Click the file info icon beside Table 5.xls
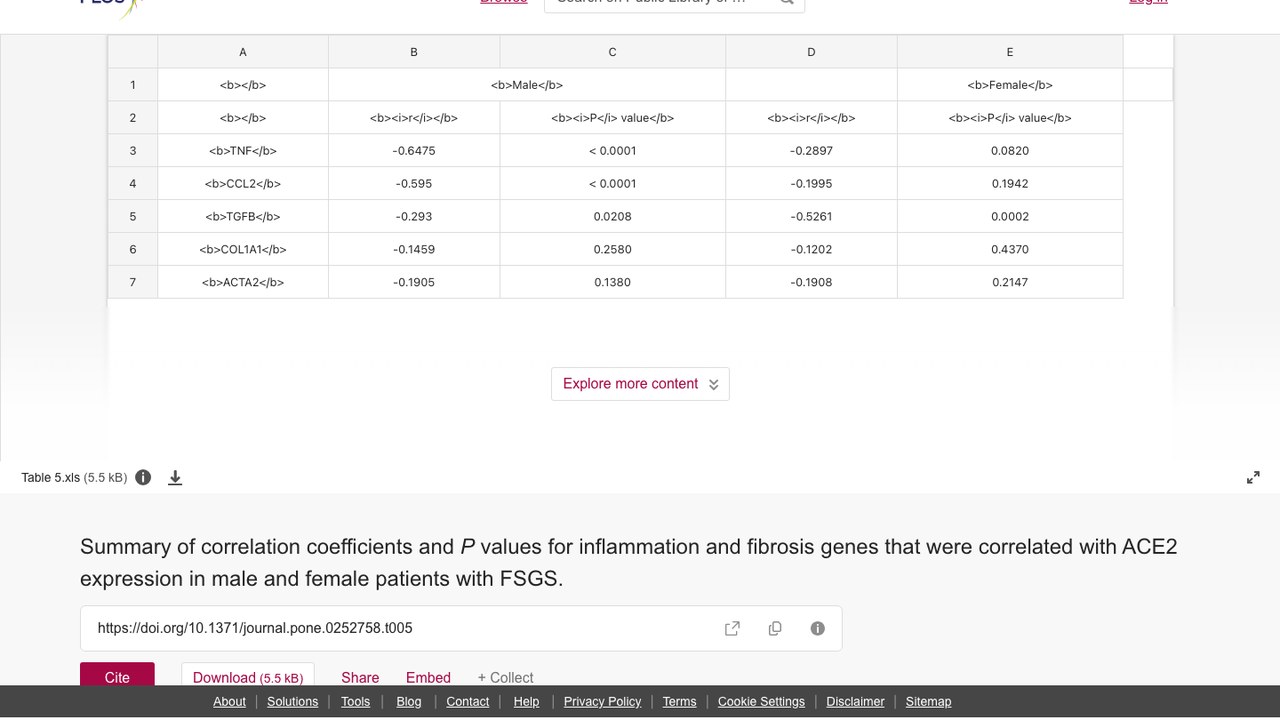Image resolution: width=1280 pixels, height=720 pixels. [143, 477]
